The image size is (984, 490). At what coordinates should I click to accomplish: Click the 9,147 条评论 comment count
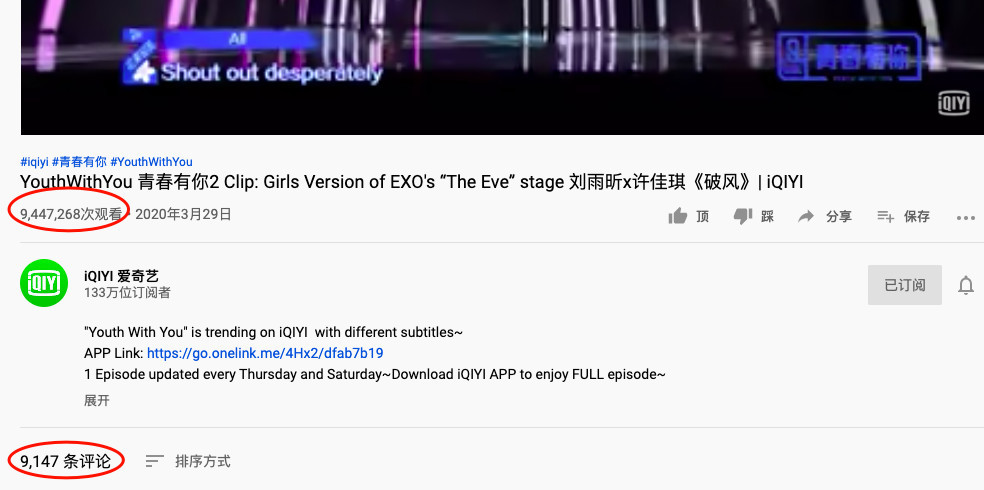[65, 462]
